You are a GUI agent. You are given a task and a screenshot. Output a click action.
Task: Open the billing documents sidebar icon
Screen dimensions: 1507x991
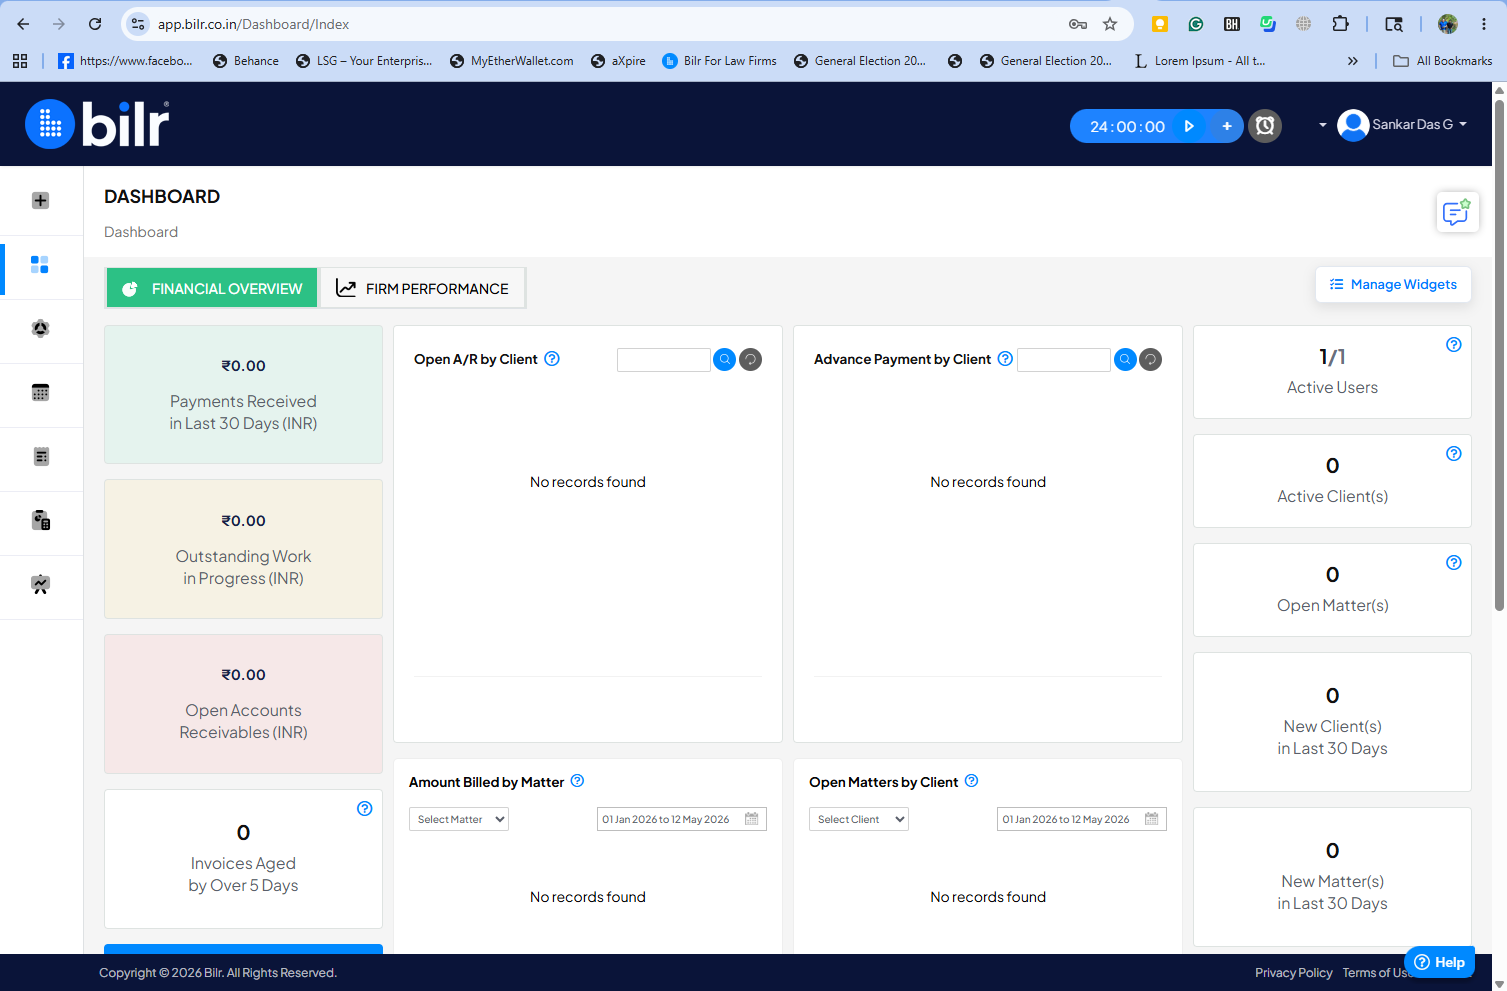(x=40, y=520)
